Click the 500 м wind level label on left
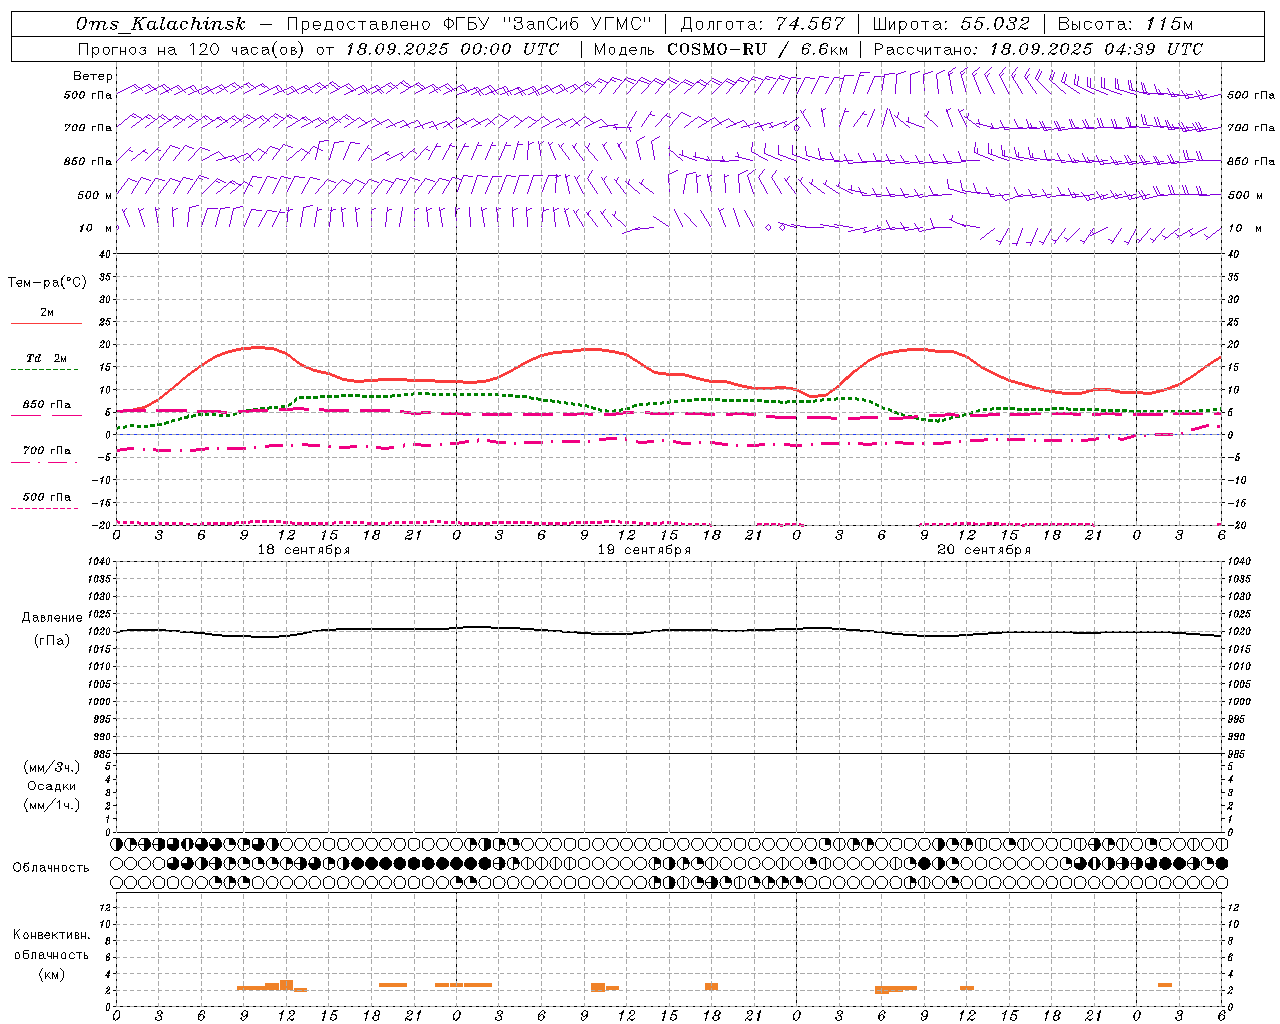1280x1024 pixels. [94, 195]
